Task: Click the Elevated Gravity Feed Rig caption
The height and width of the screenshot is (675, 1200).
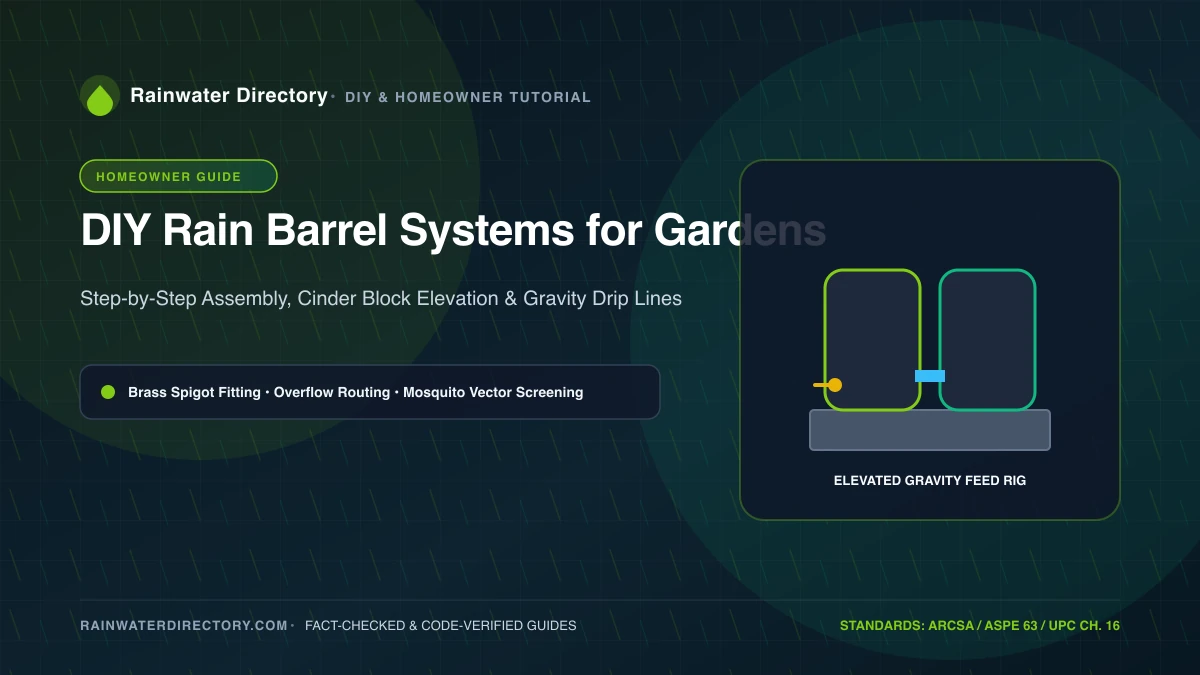Action: click(930, 481)
